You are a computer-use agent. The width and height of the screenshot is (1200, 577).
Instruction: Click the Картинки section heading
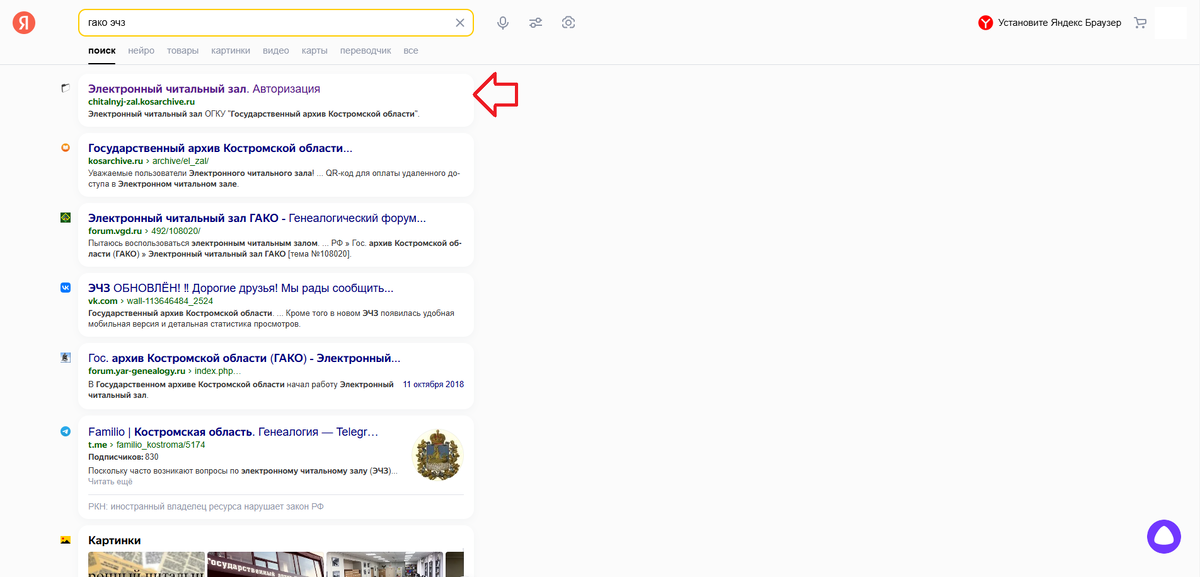114,541
